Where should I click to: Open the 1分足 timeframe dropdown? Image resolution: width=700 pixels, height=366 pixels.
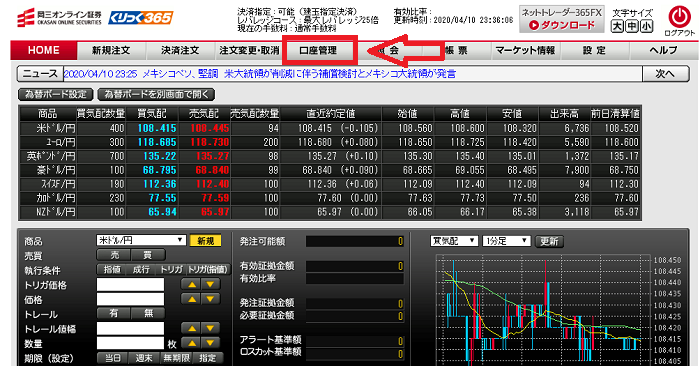coord(507,241)
